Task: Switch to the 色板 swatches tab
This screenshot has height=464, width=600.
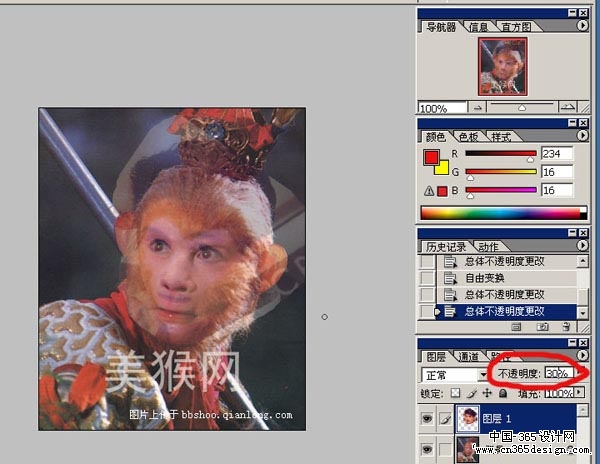Action: [468, 136]
